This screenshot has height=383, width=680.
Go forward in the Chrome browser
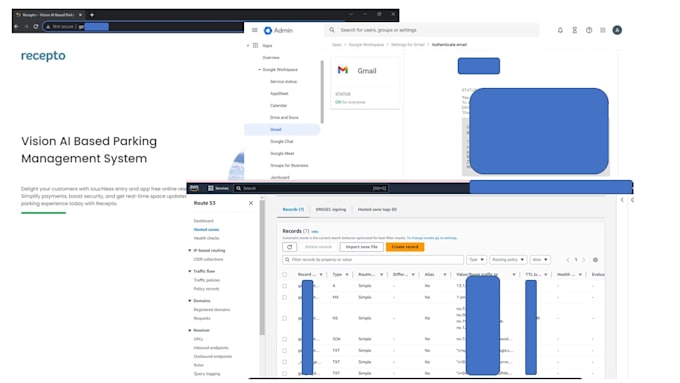[26, 26]
